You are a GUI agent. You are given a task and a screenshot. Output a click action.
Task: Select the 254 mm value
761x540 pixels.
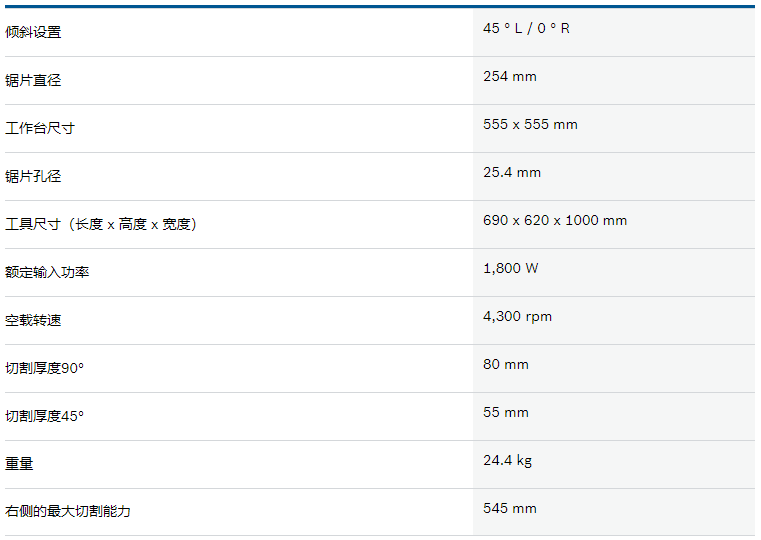509,76
